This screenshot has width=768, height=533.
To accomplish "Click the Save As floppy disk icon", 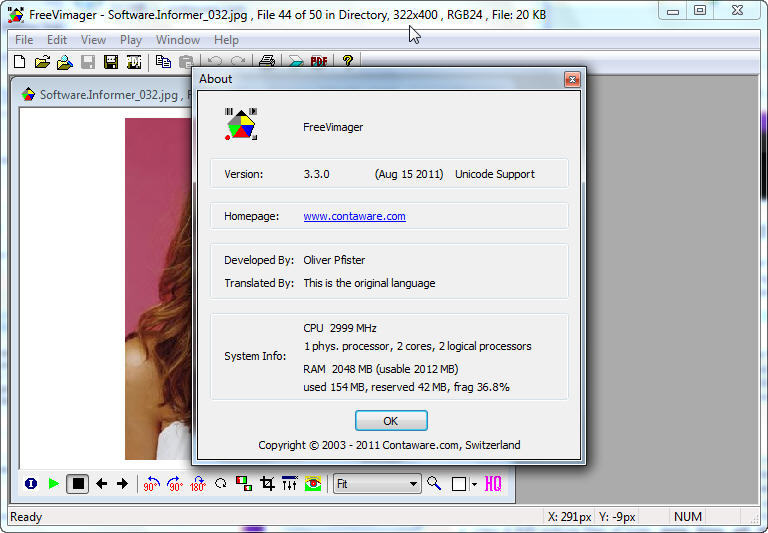I will click(x=111, y=62).
